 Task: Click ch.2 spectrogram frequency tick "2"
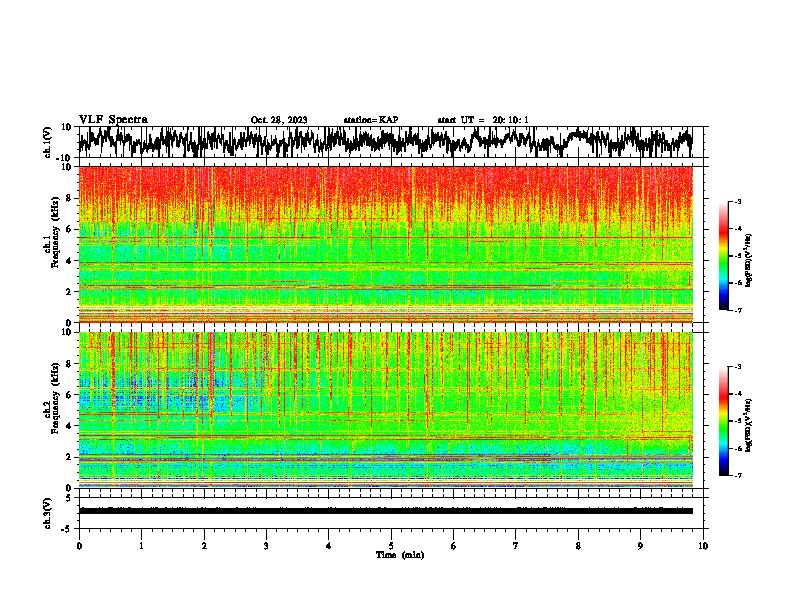pyautogui.click(x=69, y=457)
